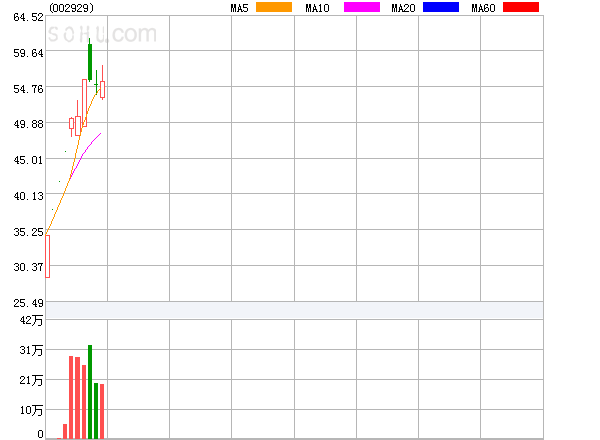Screen dimensions: 600x440
Task: Click the 25.49 price axis label
Action: pyautogui.click(x=28, y=303)
